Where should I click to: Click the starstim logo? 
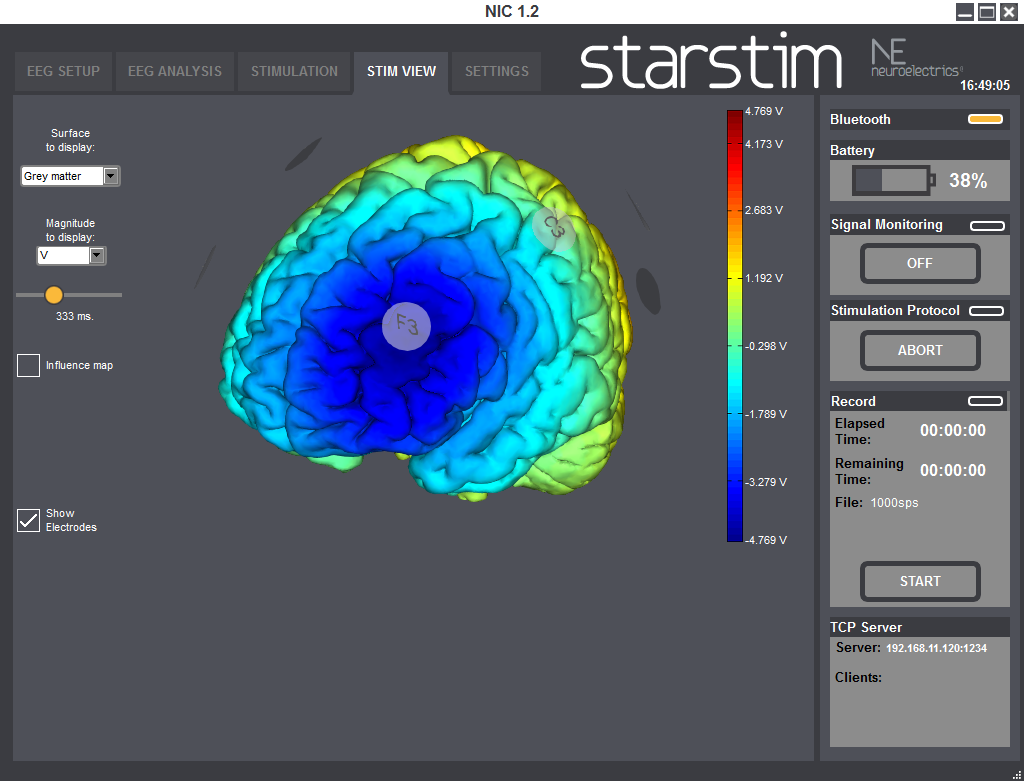(x=711, y=61)
